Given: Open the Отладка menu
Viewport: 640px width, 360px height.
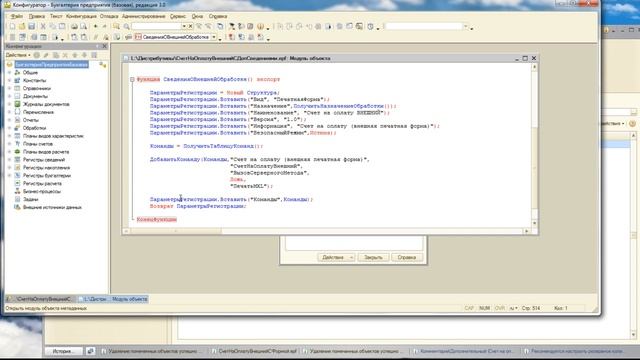Looking at the screenshot, I should [109, 16].
